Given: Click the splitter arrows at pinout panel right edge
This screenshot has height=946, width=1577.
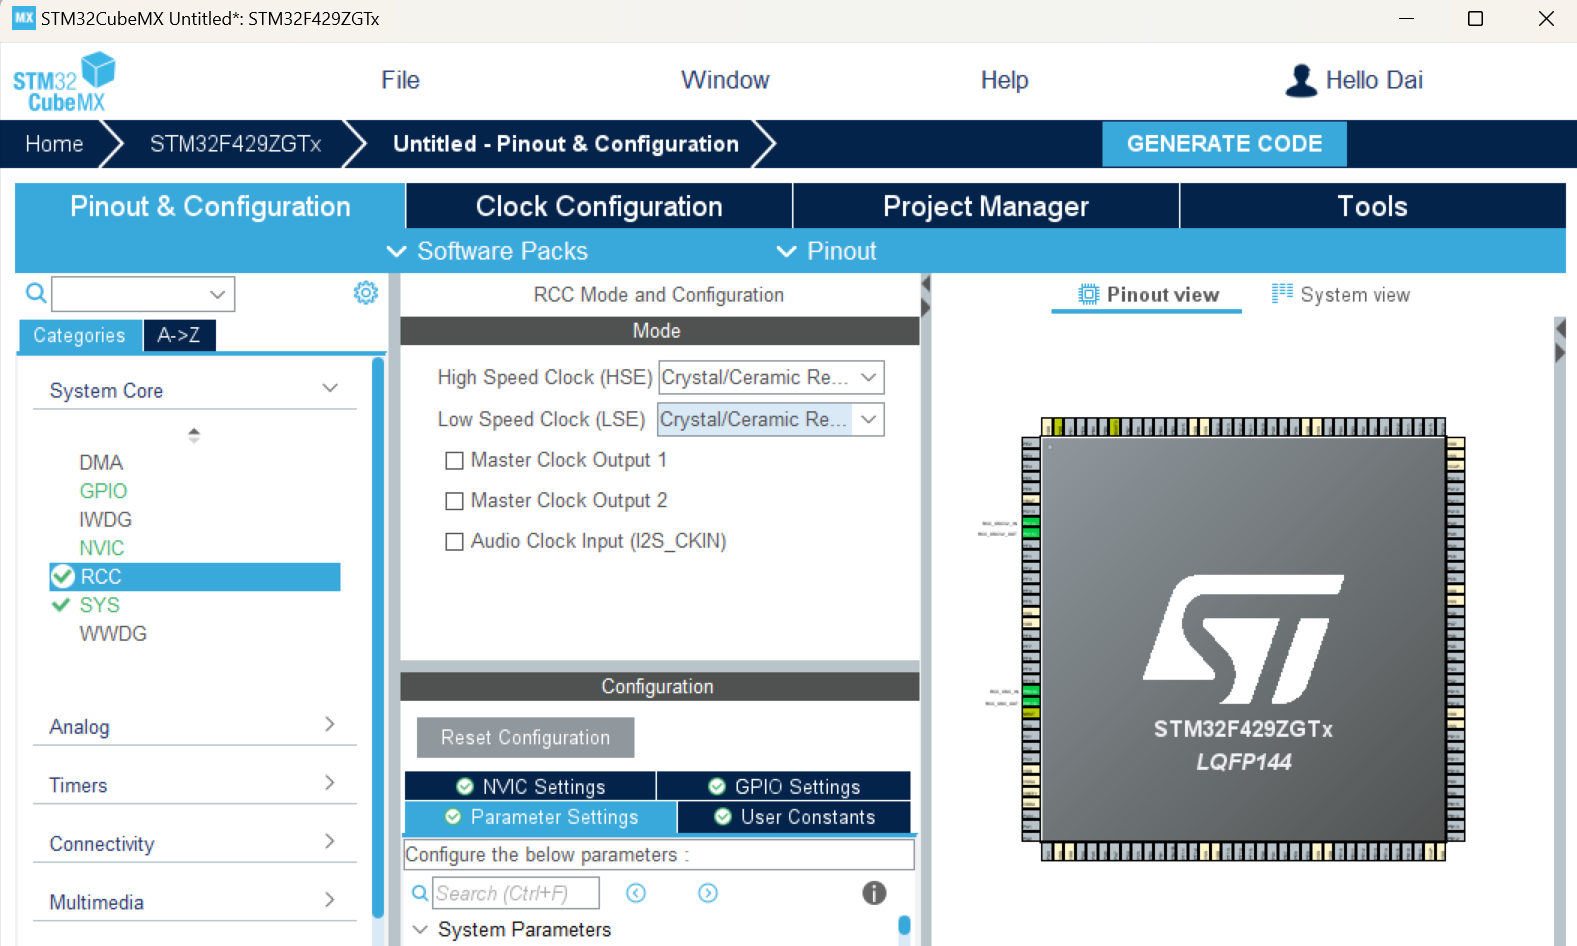Looking at the screenshot, I should pos(1560,340).
